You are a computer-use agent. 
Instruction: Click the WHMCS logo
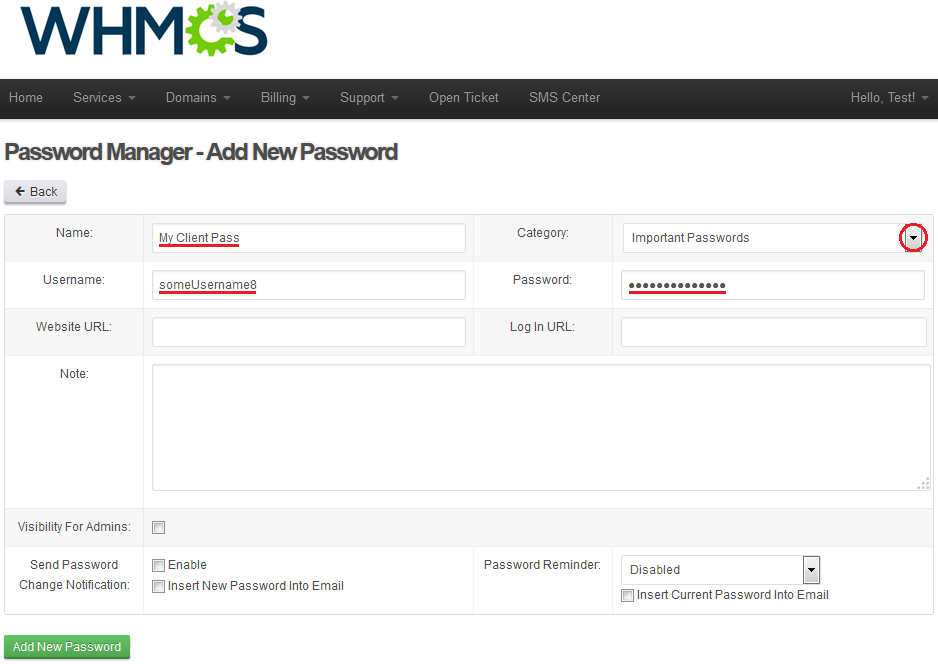point(144,30)
